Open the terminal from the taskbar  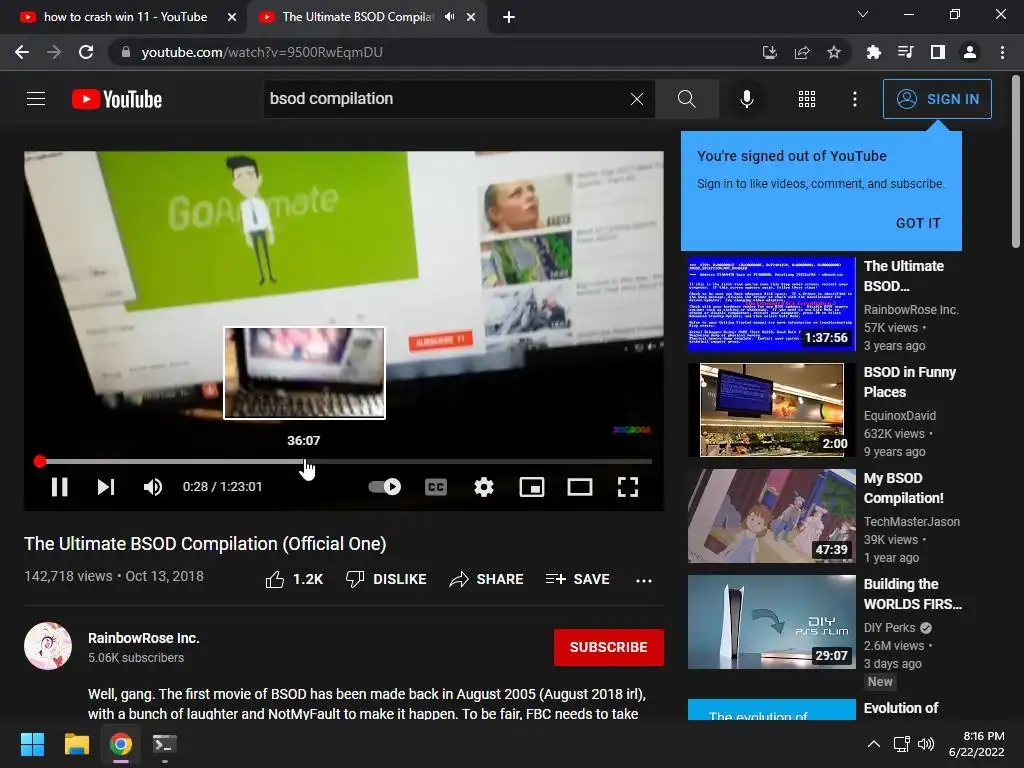pyautogui.click(x=164, y=744)
